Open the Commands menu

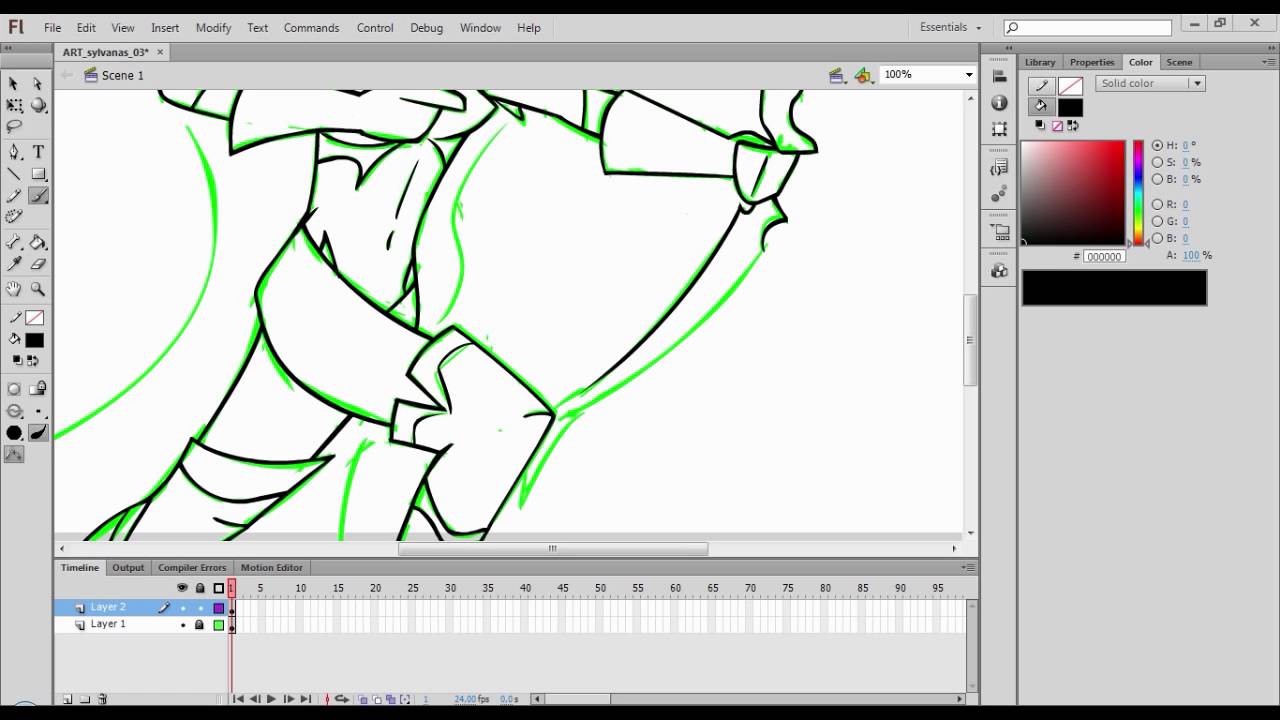(311, 28)
